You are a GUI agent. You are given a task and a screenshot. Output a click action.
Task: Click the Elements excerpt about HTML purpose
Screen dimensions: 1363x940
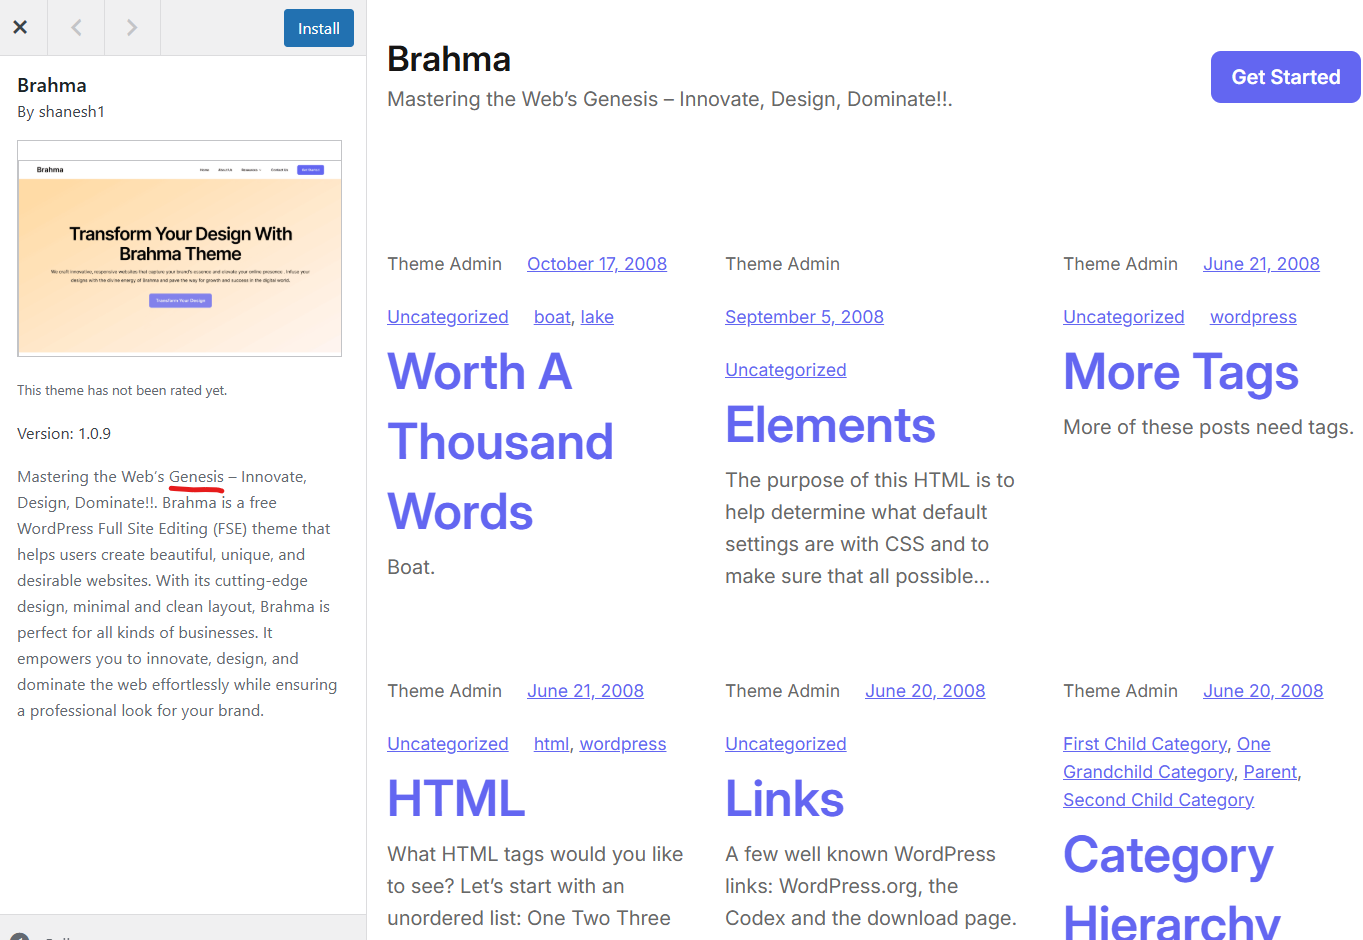coord(870,528)
